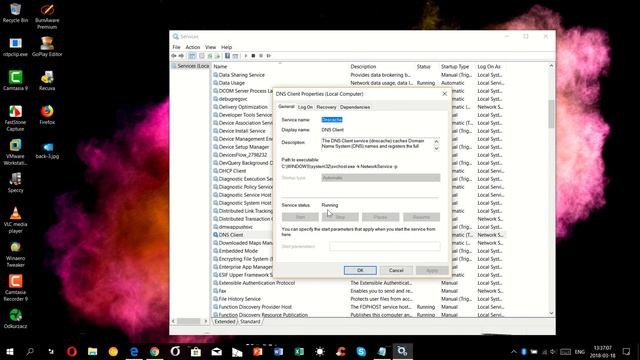640x360 pixels.
Task: Click the Services list vertical scrollbar thumb
Action: click(x=551, y=113)
